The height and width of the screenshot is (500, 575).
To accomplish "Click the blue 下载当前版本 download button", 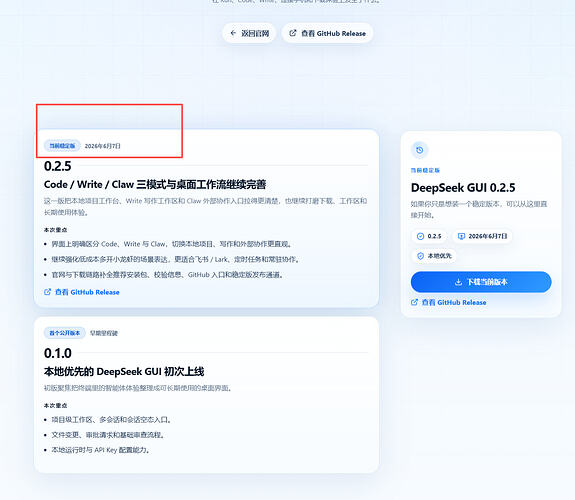I will [x=481, y=282].
